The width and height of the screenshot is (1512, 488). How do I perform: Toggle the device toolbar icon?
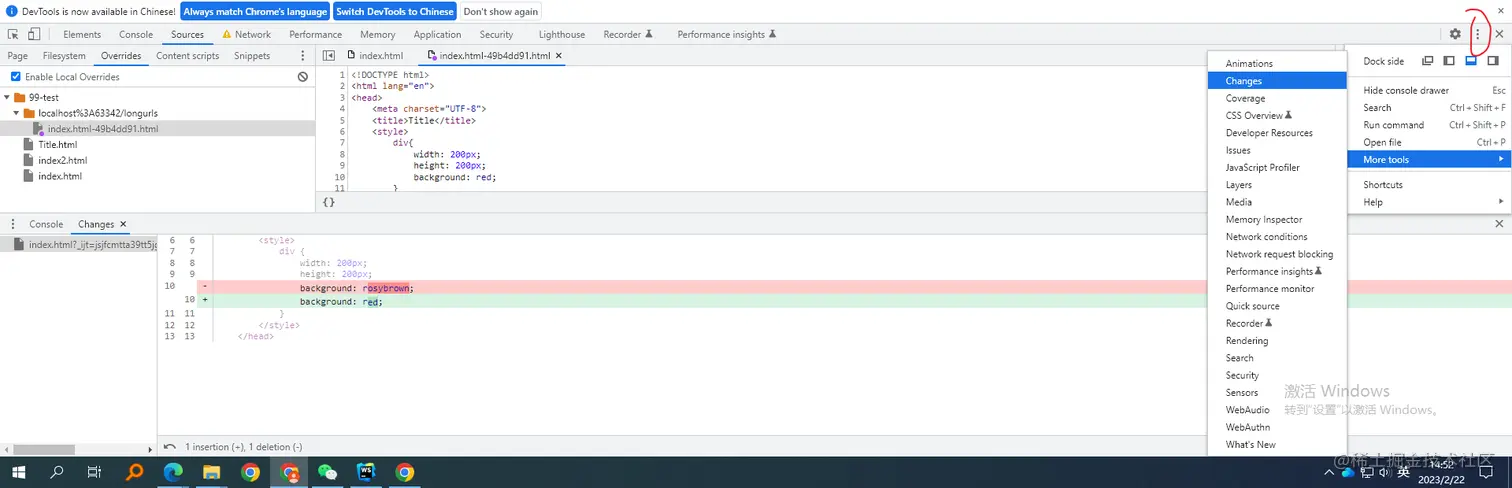tap(34, 34)
